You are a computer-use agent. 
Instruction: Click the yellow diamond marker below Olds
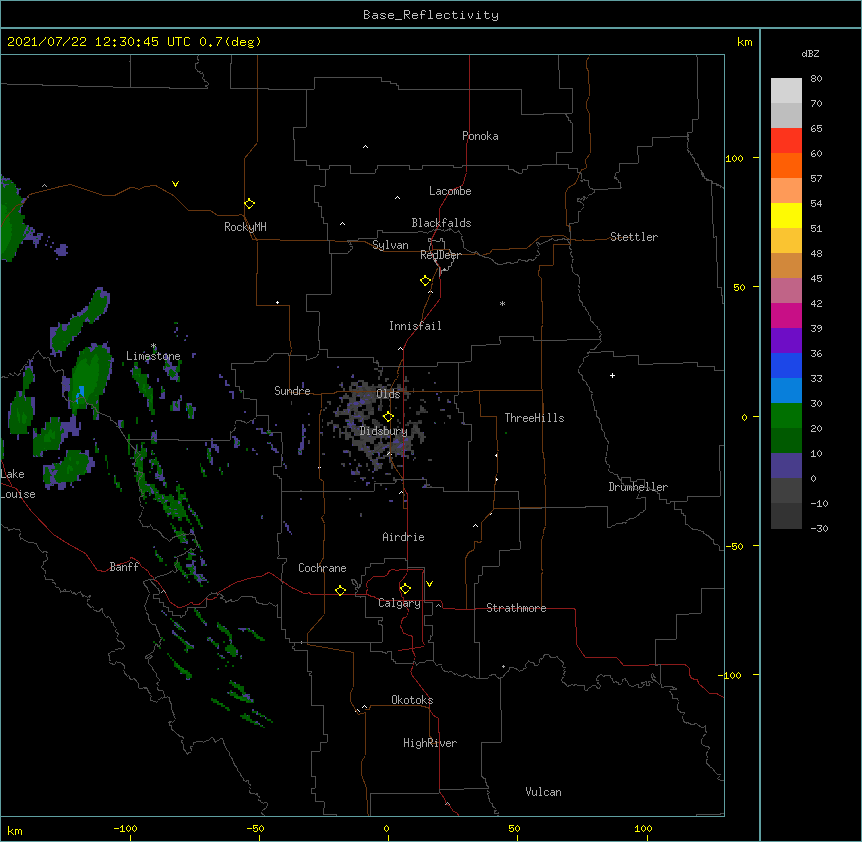click(x=388, y=417)
